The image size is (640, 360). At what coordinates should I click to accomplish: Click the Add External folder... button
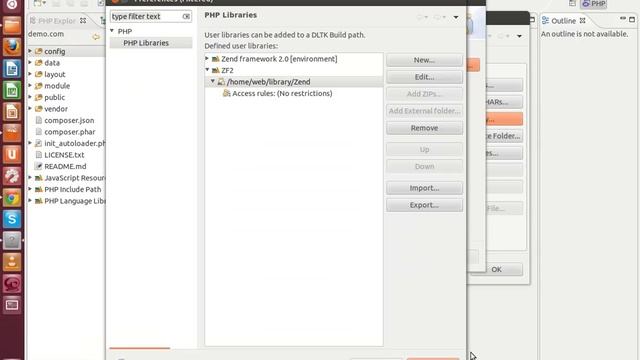[x=424, y=111]
